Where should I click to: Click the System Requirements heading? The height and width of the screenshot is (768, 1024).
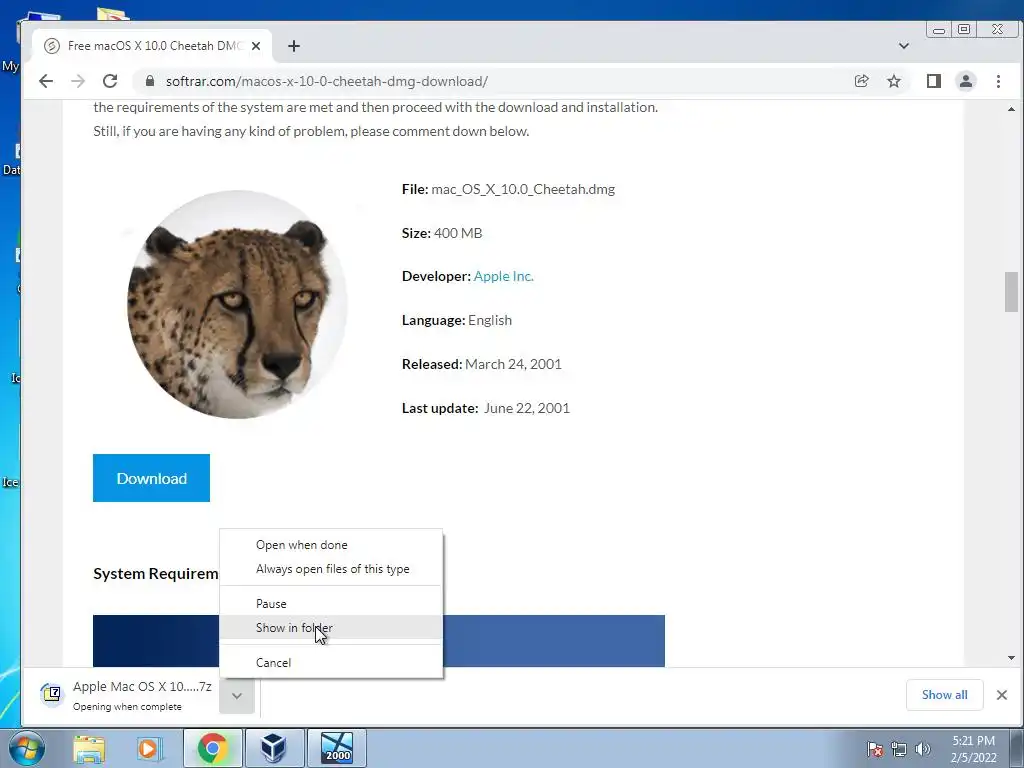[156, 573]
